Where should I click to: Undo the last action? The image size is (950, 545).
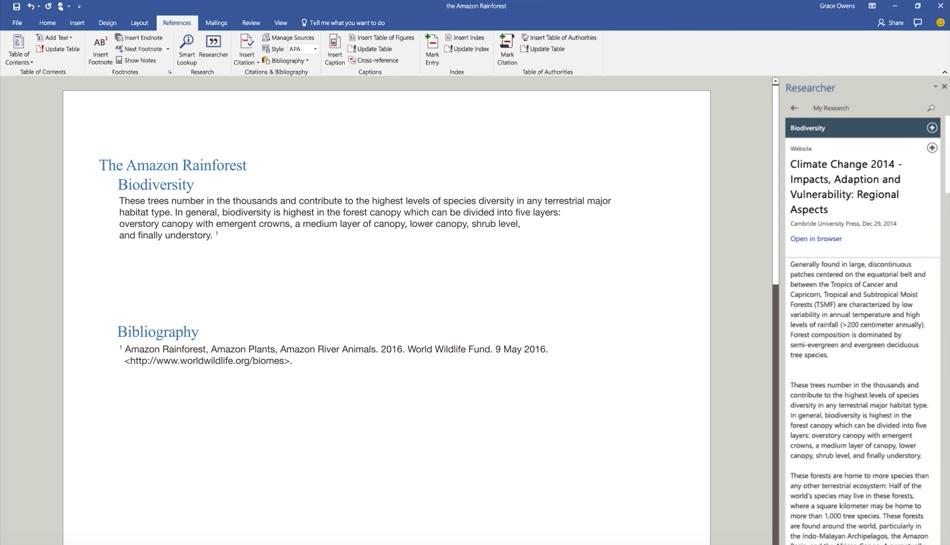coord(30,6)
